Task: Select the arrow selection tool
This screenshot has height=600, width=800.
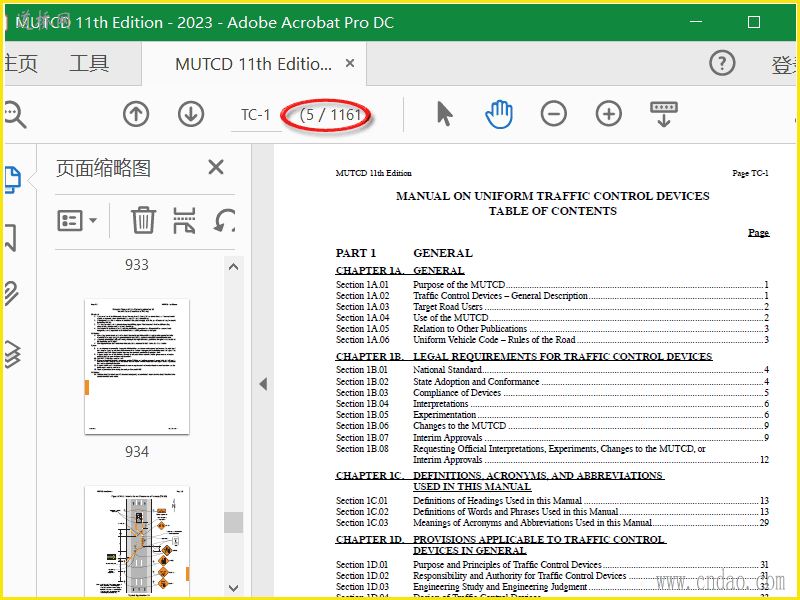Action: click(444, 114)
